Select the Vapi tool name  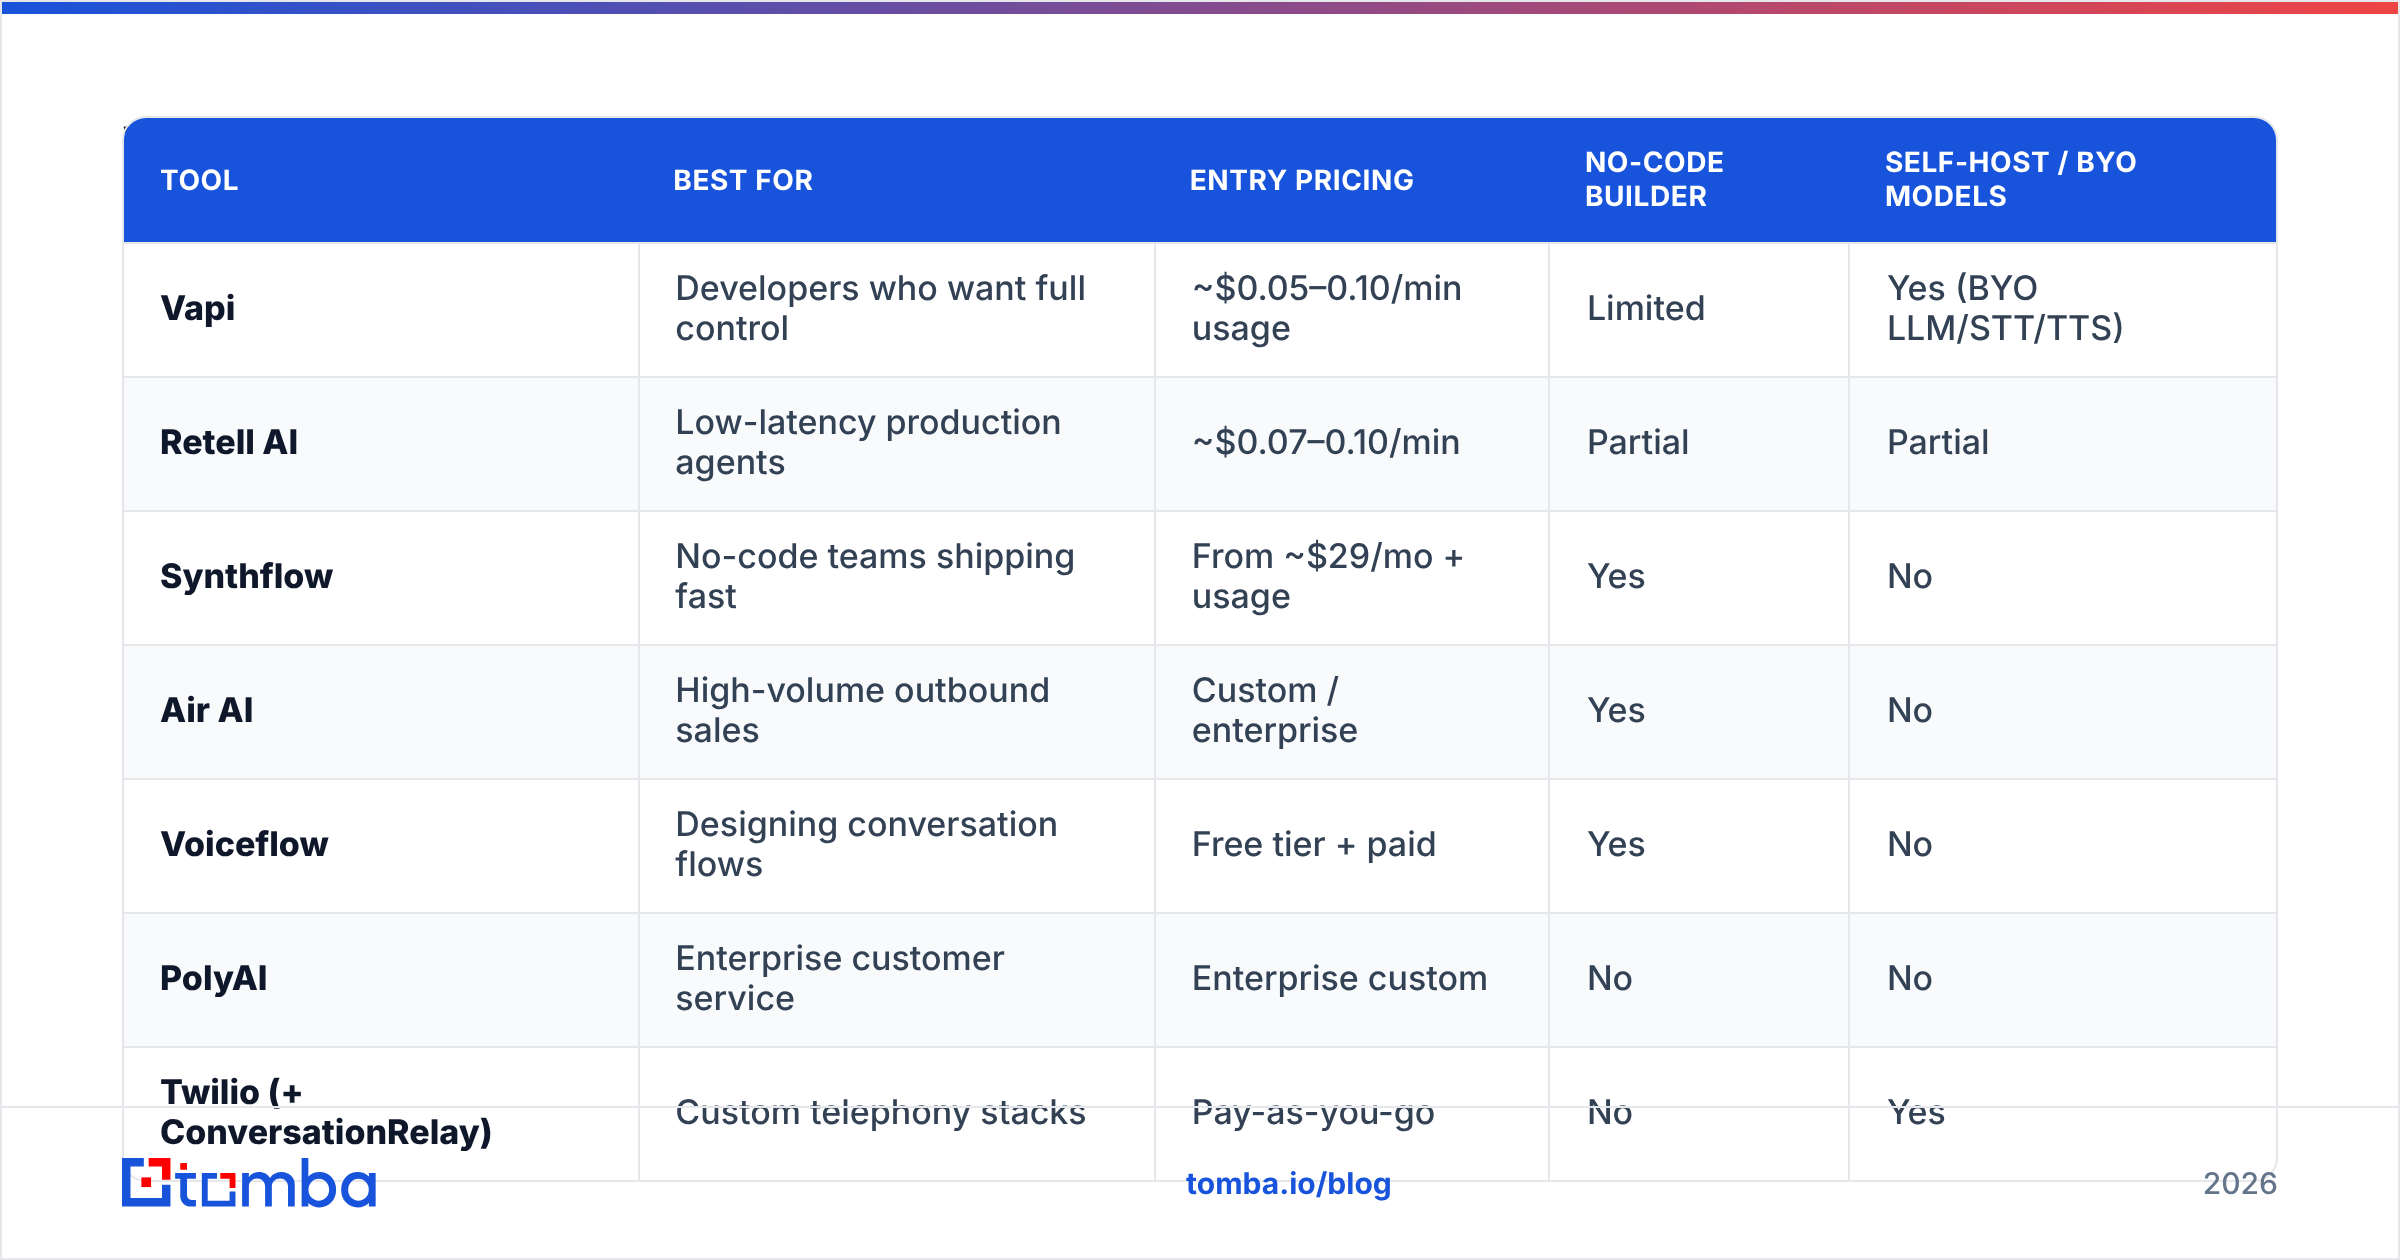[198, 309]
